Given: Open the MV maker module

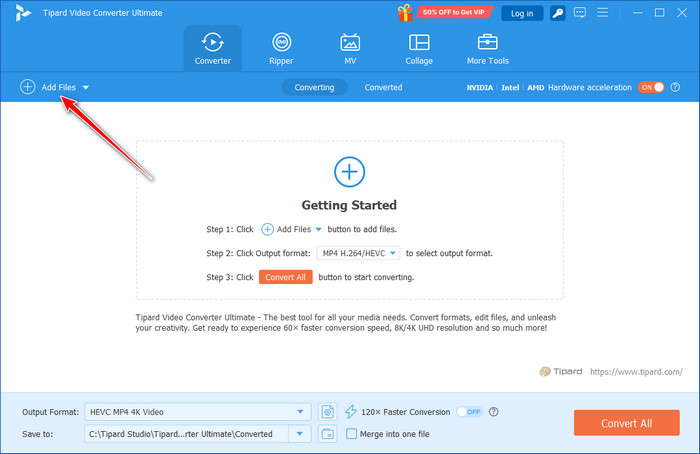Looking at the screenshot, I should (350, 48).
